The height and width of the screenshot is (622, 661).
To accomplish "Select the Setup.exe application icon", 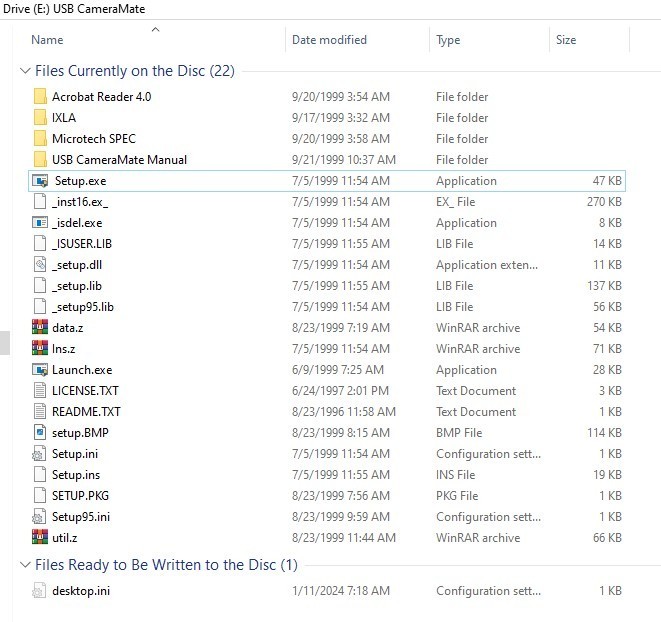I will click(x=41, y=181).
